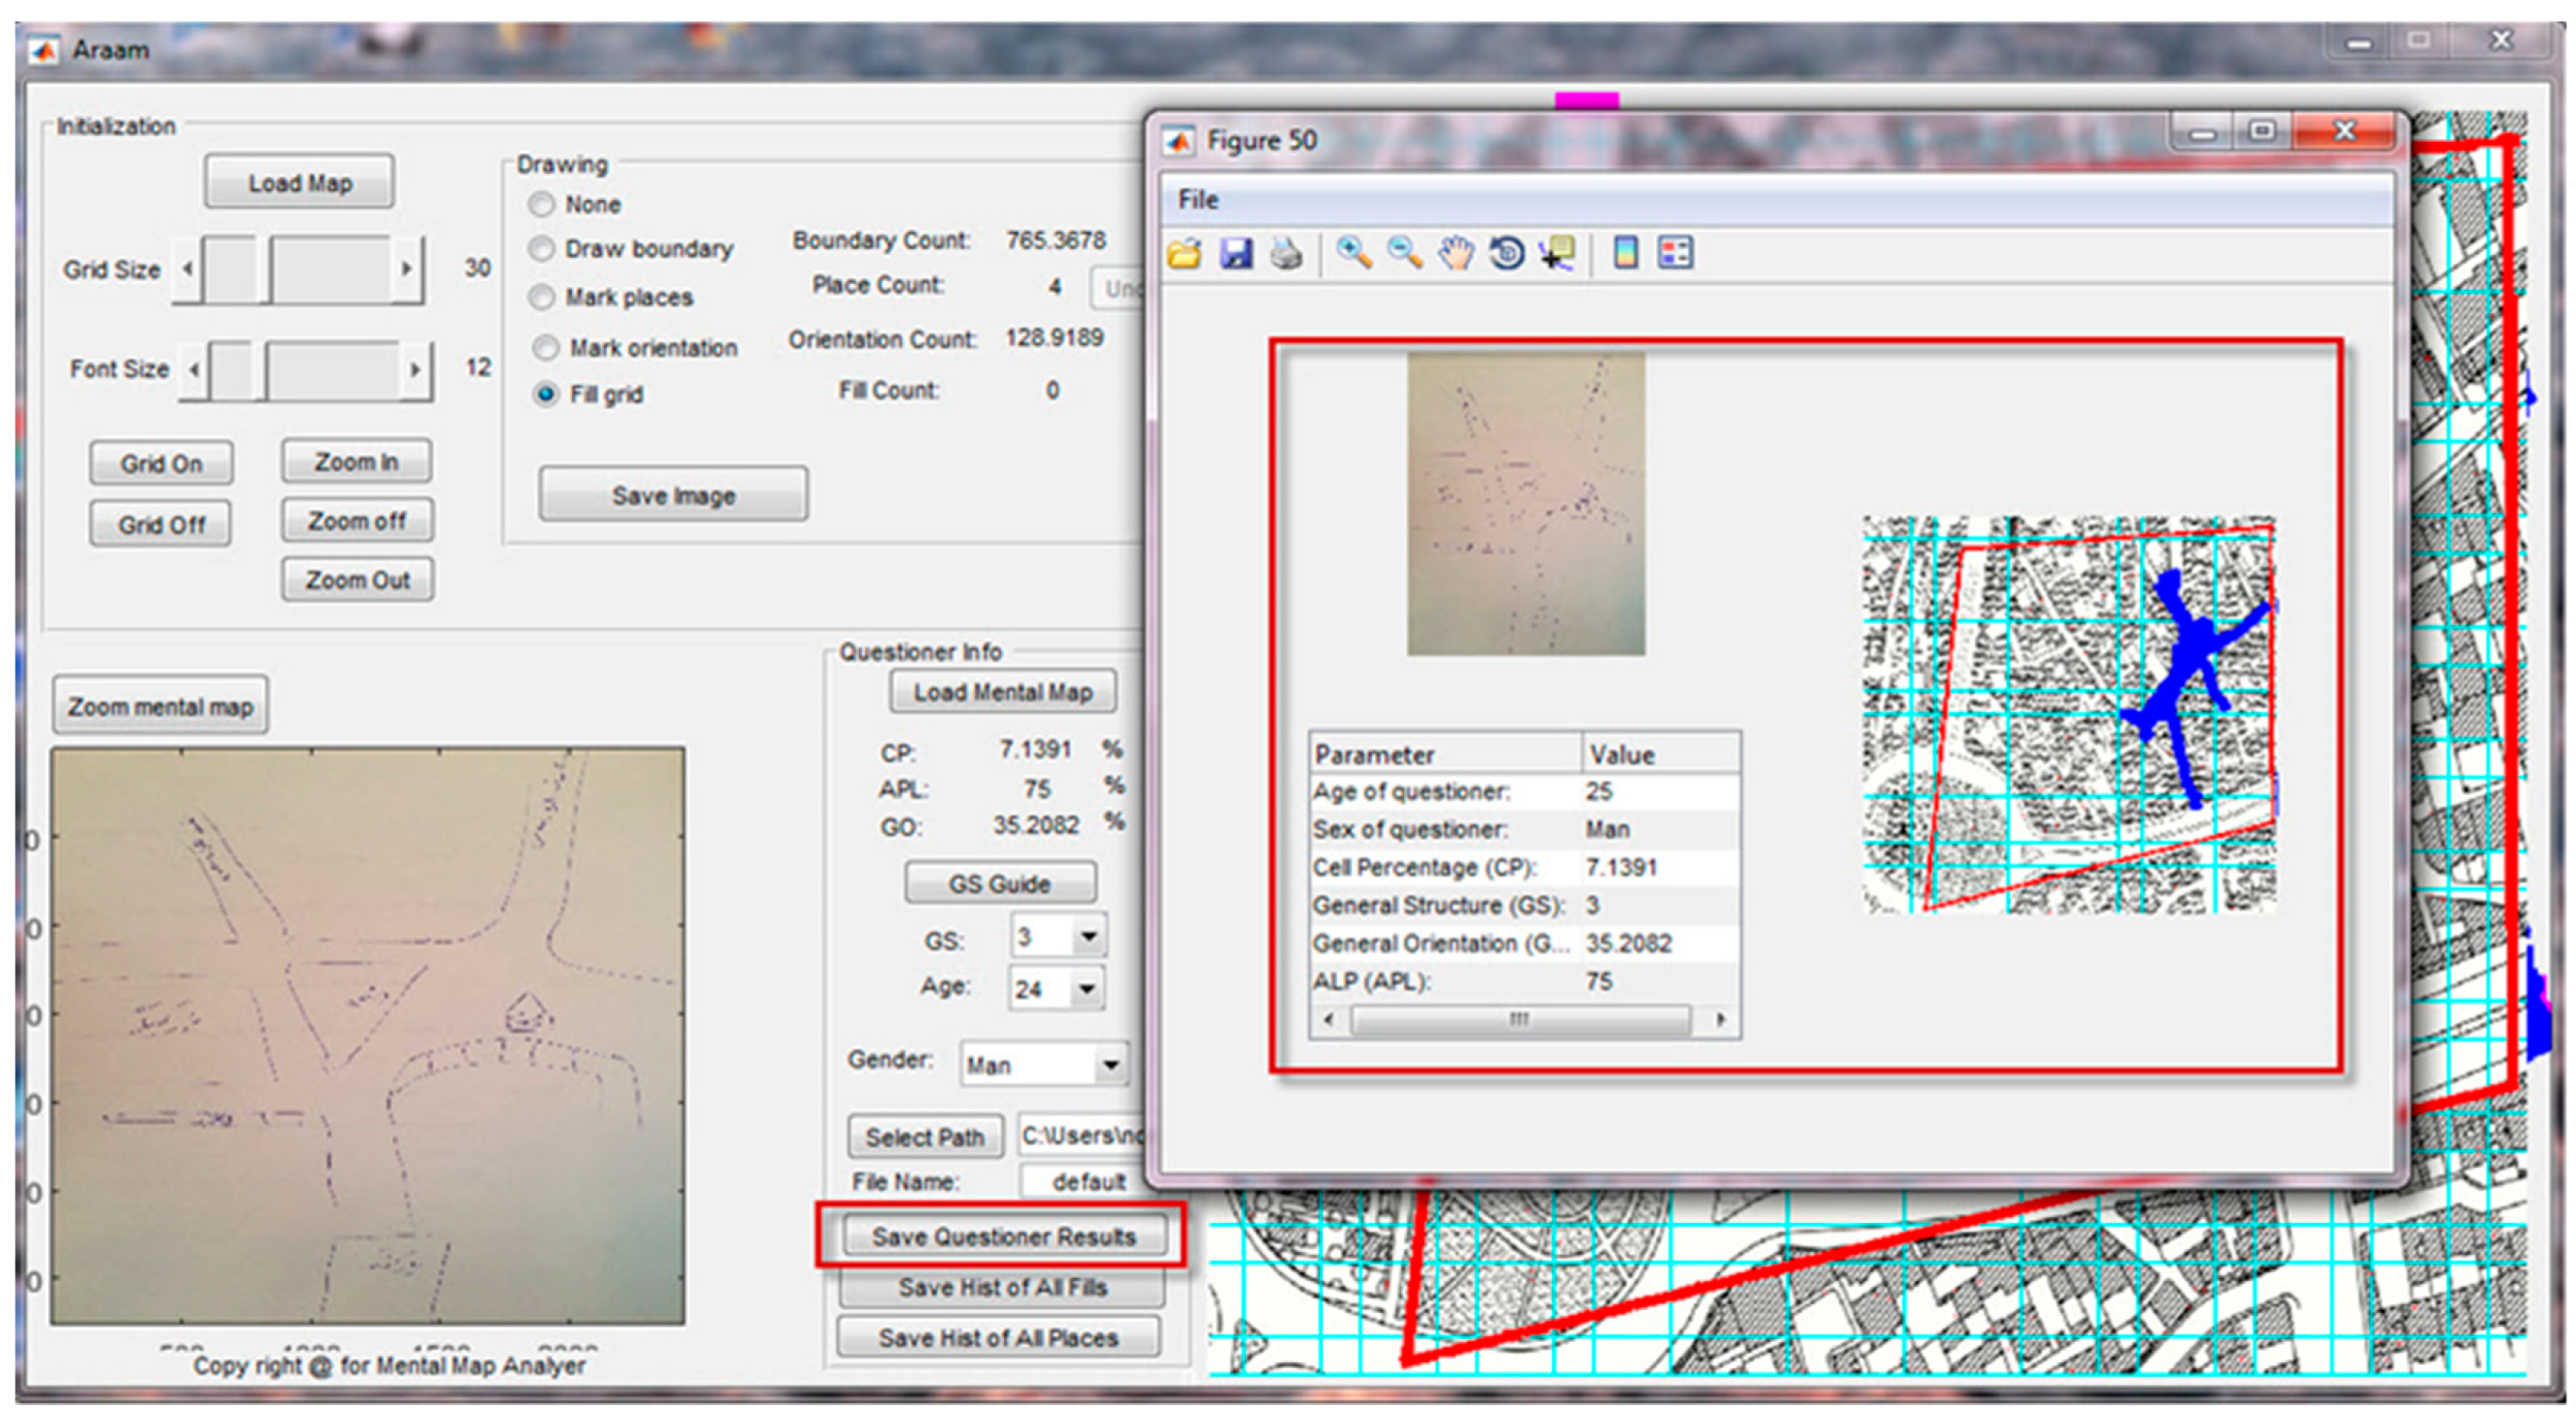Select the Mark places radio option
2576x1423 pixels.
tap(542, 297)
